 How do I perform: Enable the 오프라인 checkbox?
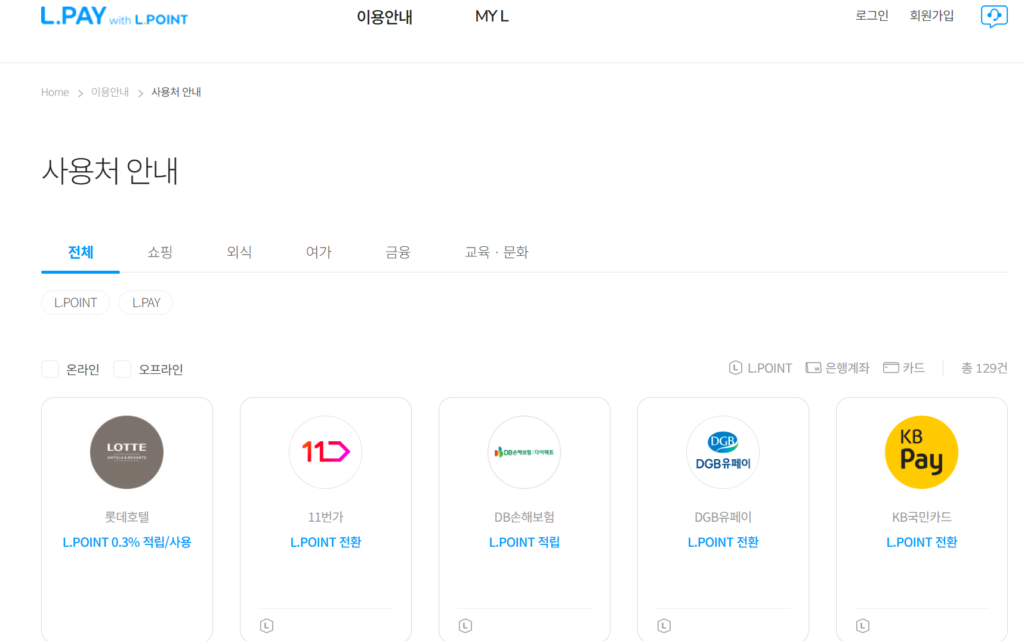click(x=121, y=369)
